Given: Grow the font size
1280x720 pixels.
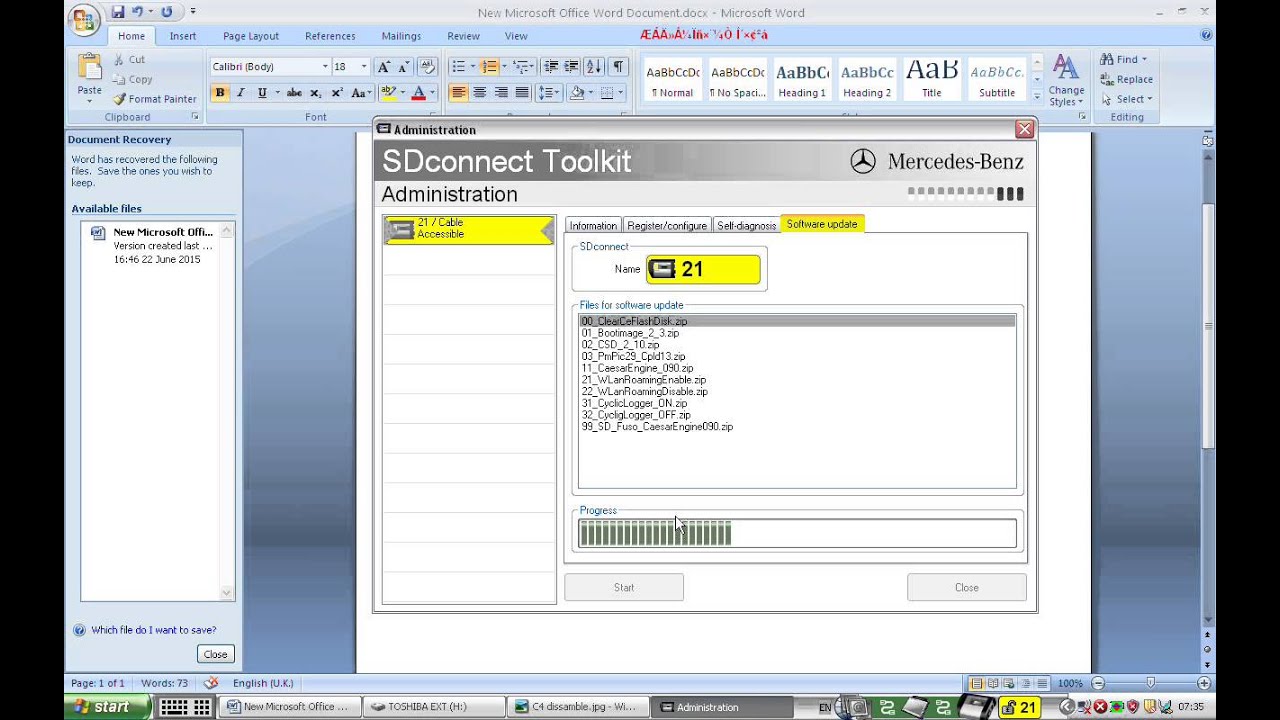Looking at the screenshot, I should tap(383, 67).
